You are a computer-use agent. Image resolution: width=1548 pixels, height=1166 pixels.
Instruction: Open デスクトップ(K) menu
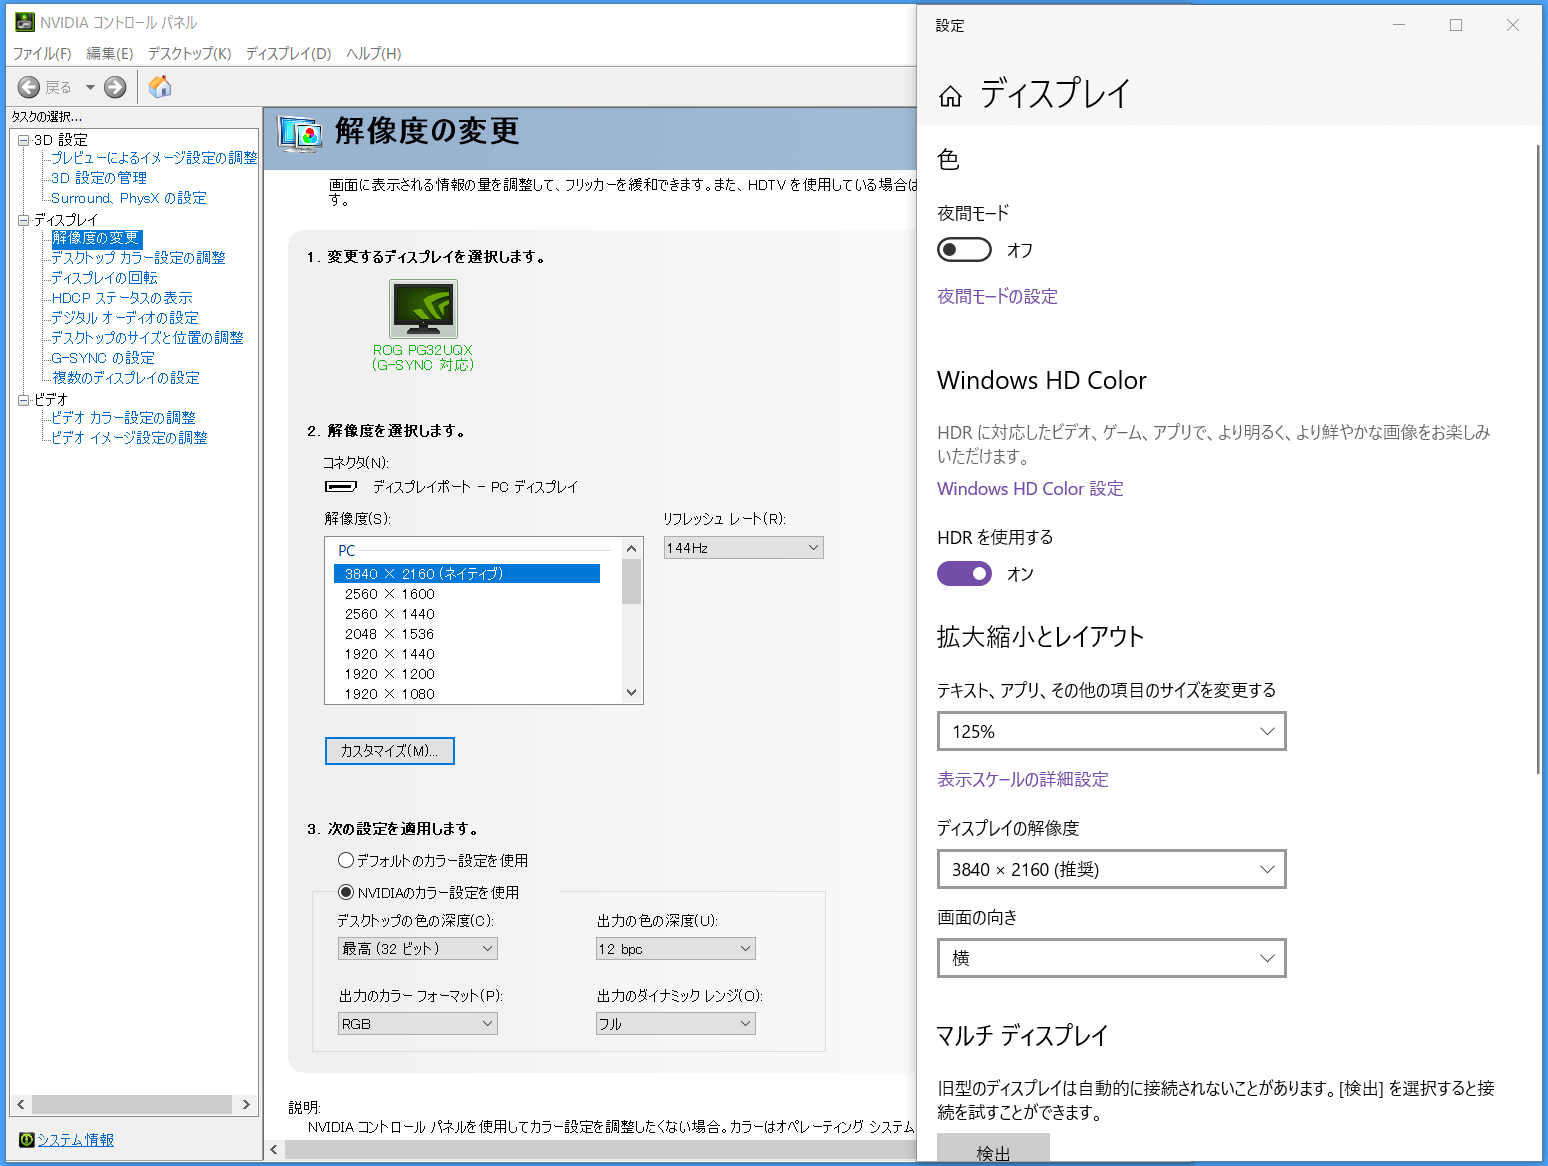click(x=190, y=53)
